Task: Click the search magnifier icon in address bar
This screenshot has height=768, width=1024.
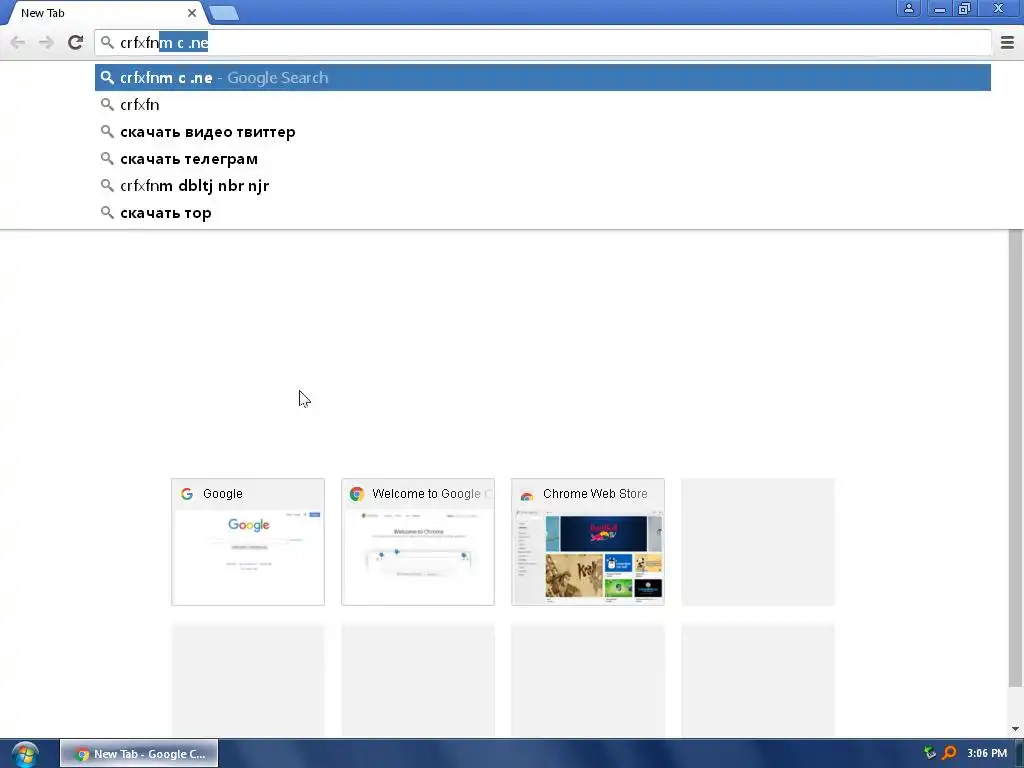Action: tap(106, 42)
